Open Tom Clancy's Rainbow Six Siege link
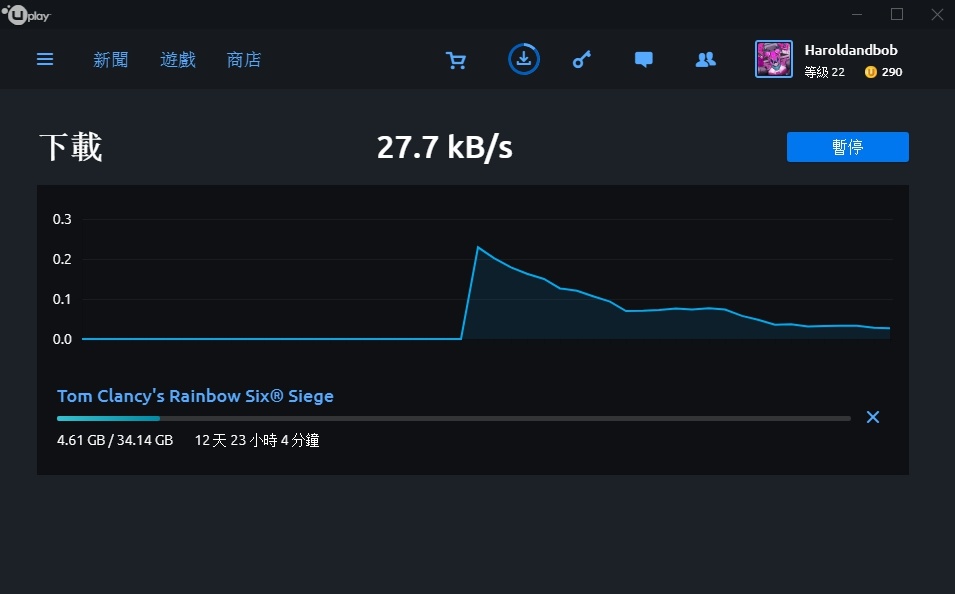This screenshot has width=955, height=594. 195,396
